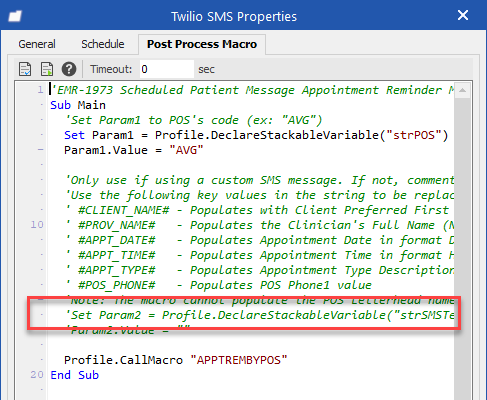Click the "AVG" string value
The image size is (487, 400).
pos(186,150)
